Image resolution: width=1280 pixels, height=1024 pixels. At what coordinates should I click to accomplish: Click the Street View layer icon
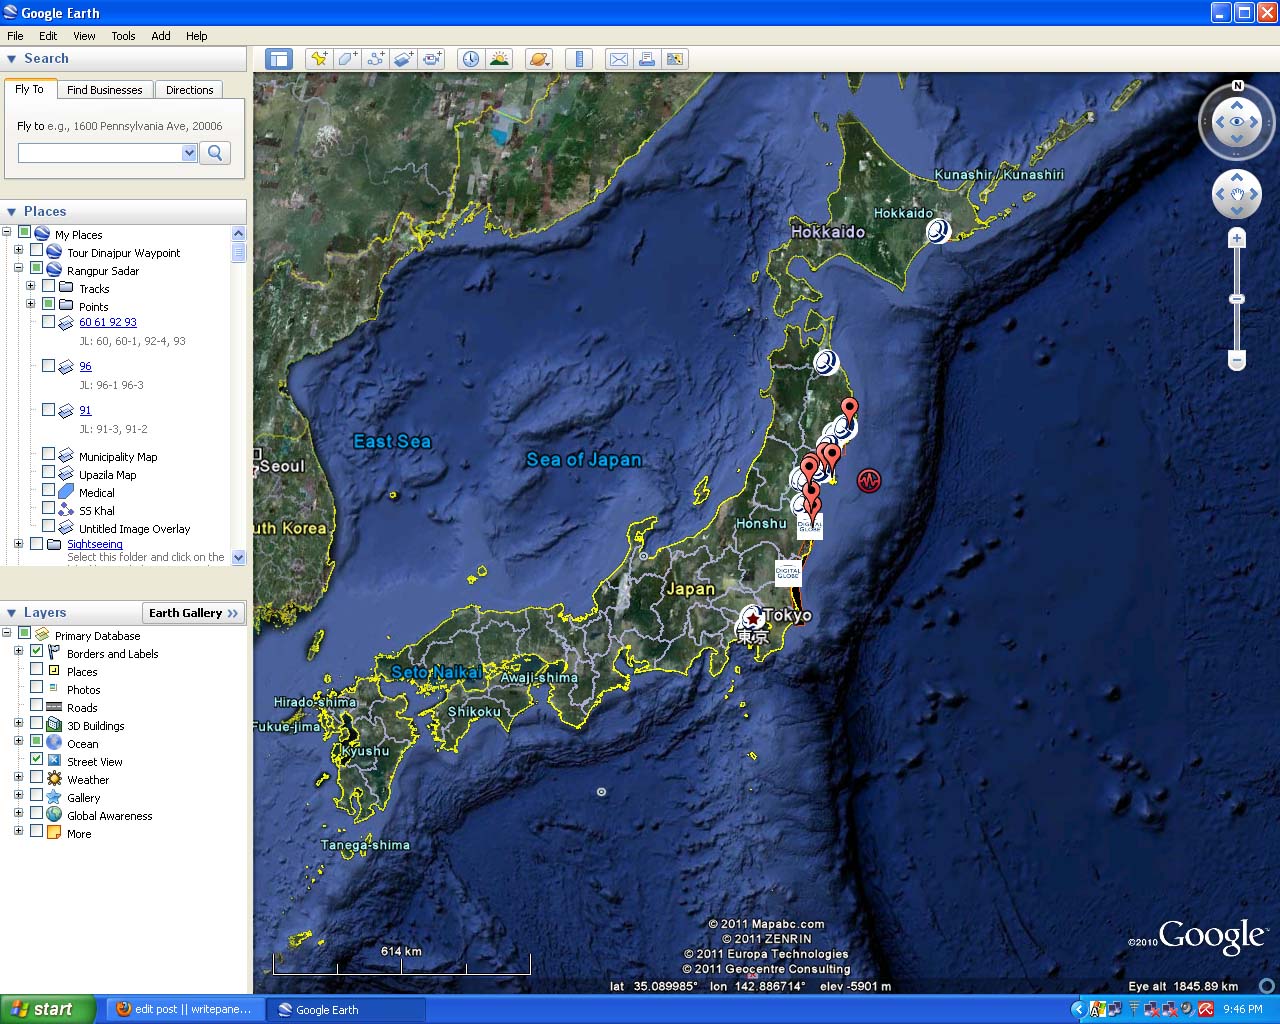tap(54, 761)
